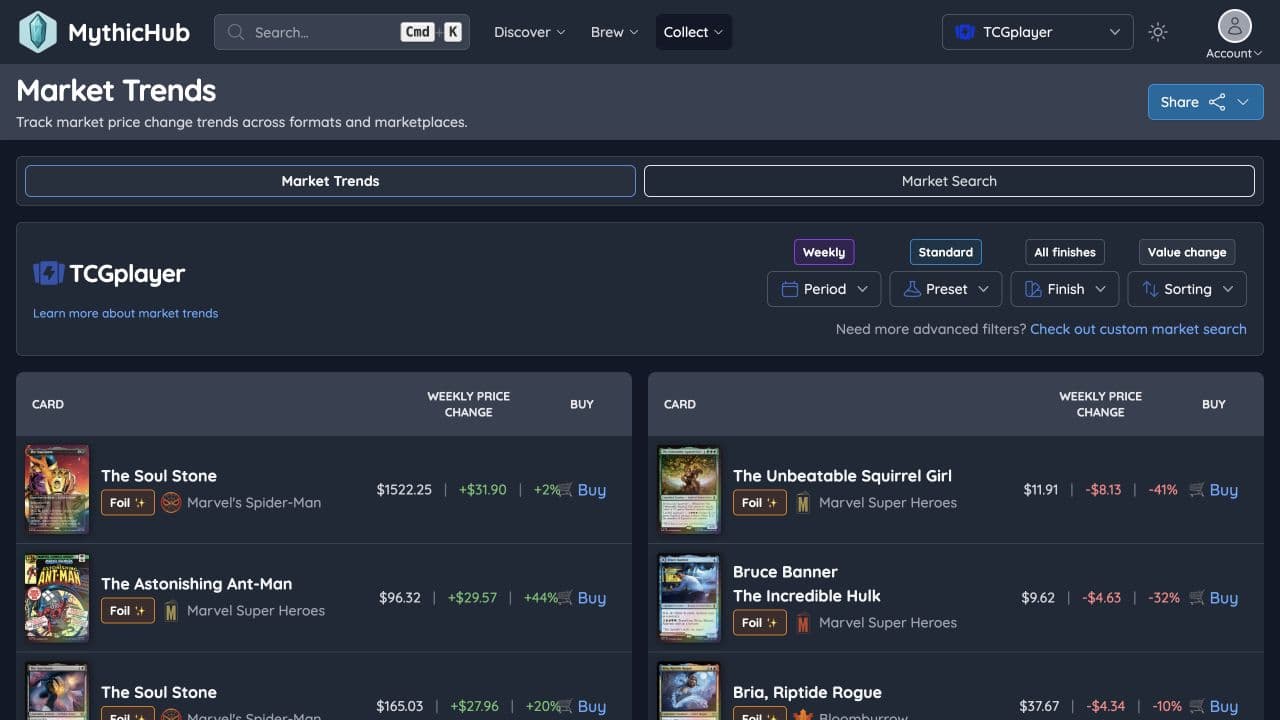This screenshot has width=1280, height=720.
Task: Click Foil badge on Astonishing Ant-Man
Action: coord(128,610)
